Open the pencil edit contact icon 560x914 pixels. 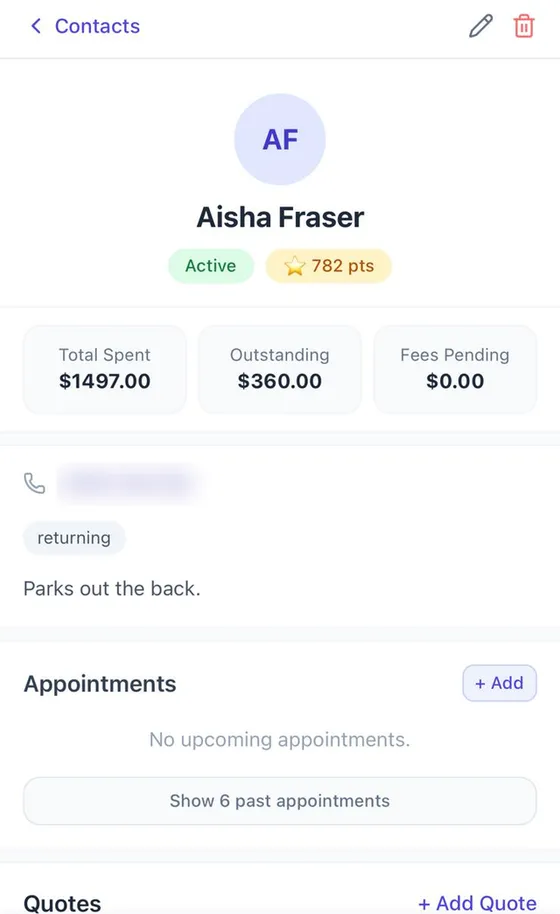pos(481,26)
